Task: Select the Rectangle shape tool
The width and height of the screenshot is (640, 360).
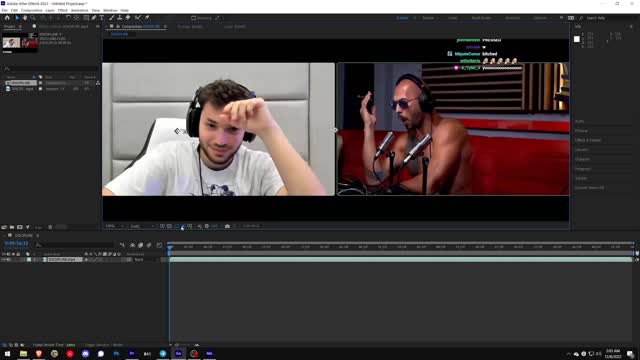Action: [x=86, y=18]
